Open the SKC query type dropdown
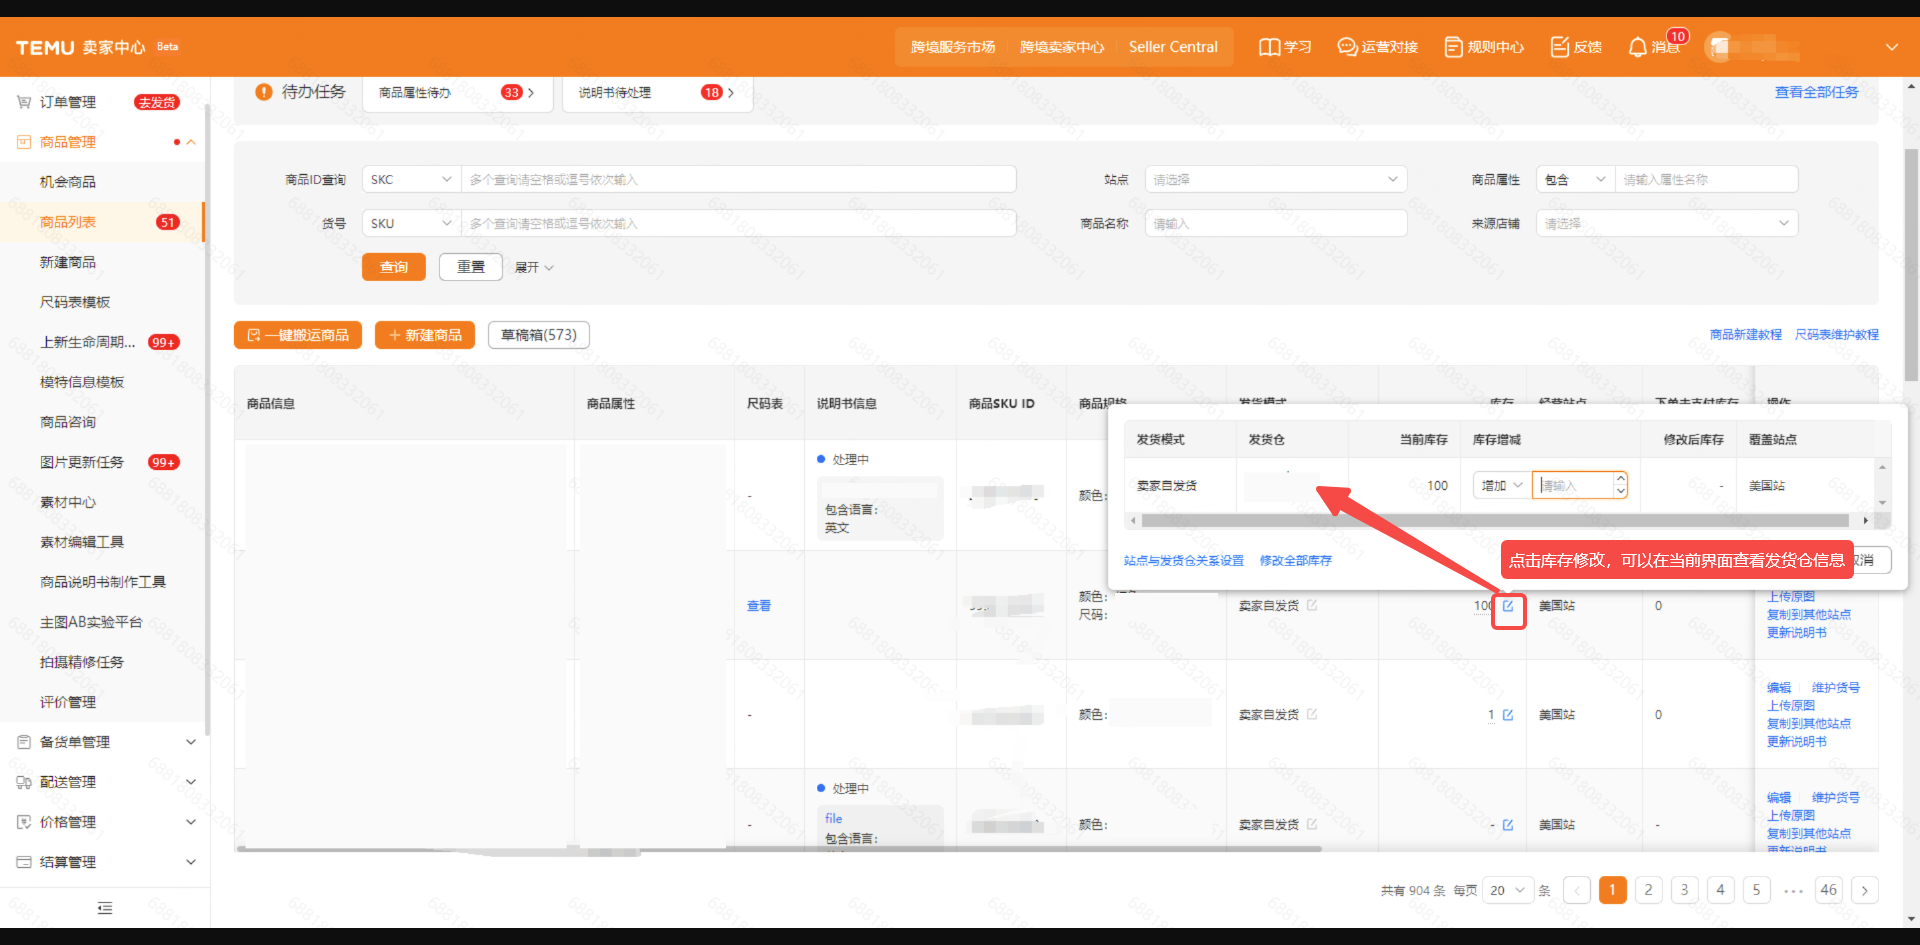 pos(411,180)
